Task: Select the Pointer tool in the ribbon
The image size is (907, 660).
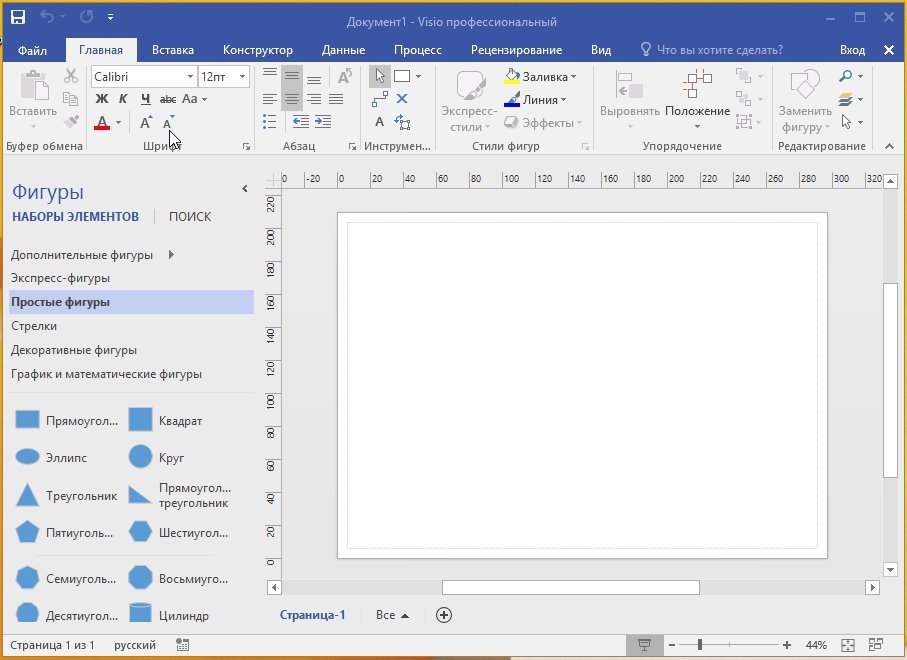Action: click(x=380, y=75)
